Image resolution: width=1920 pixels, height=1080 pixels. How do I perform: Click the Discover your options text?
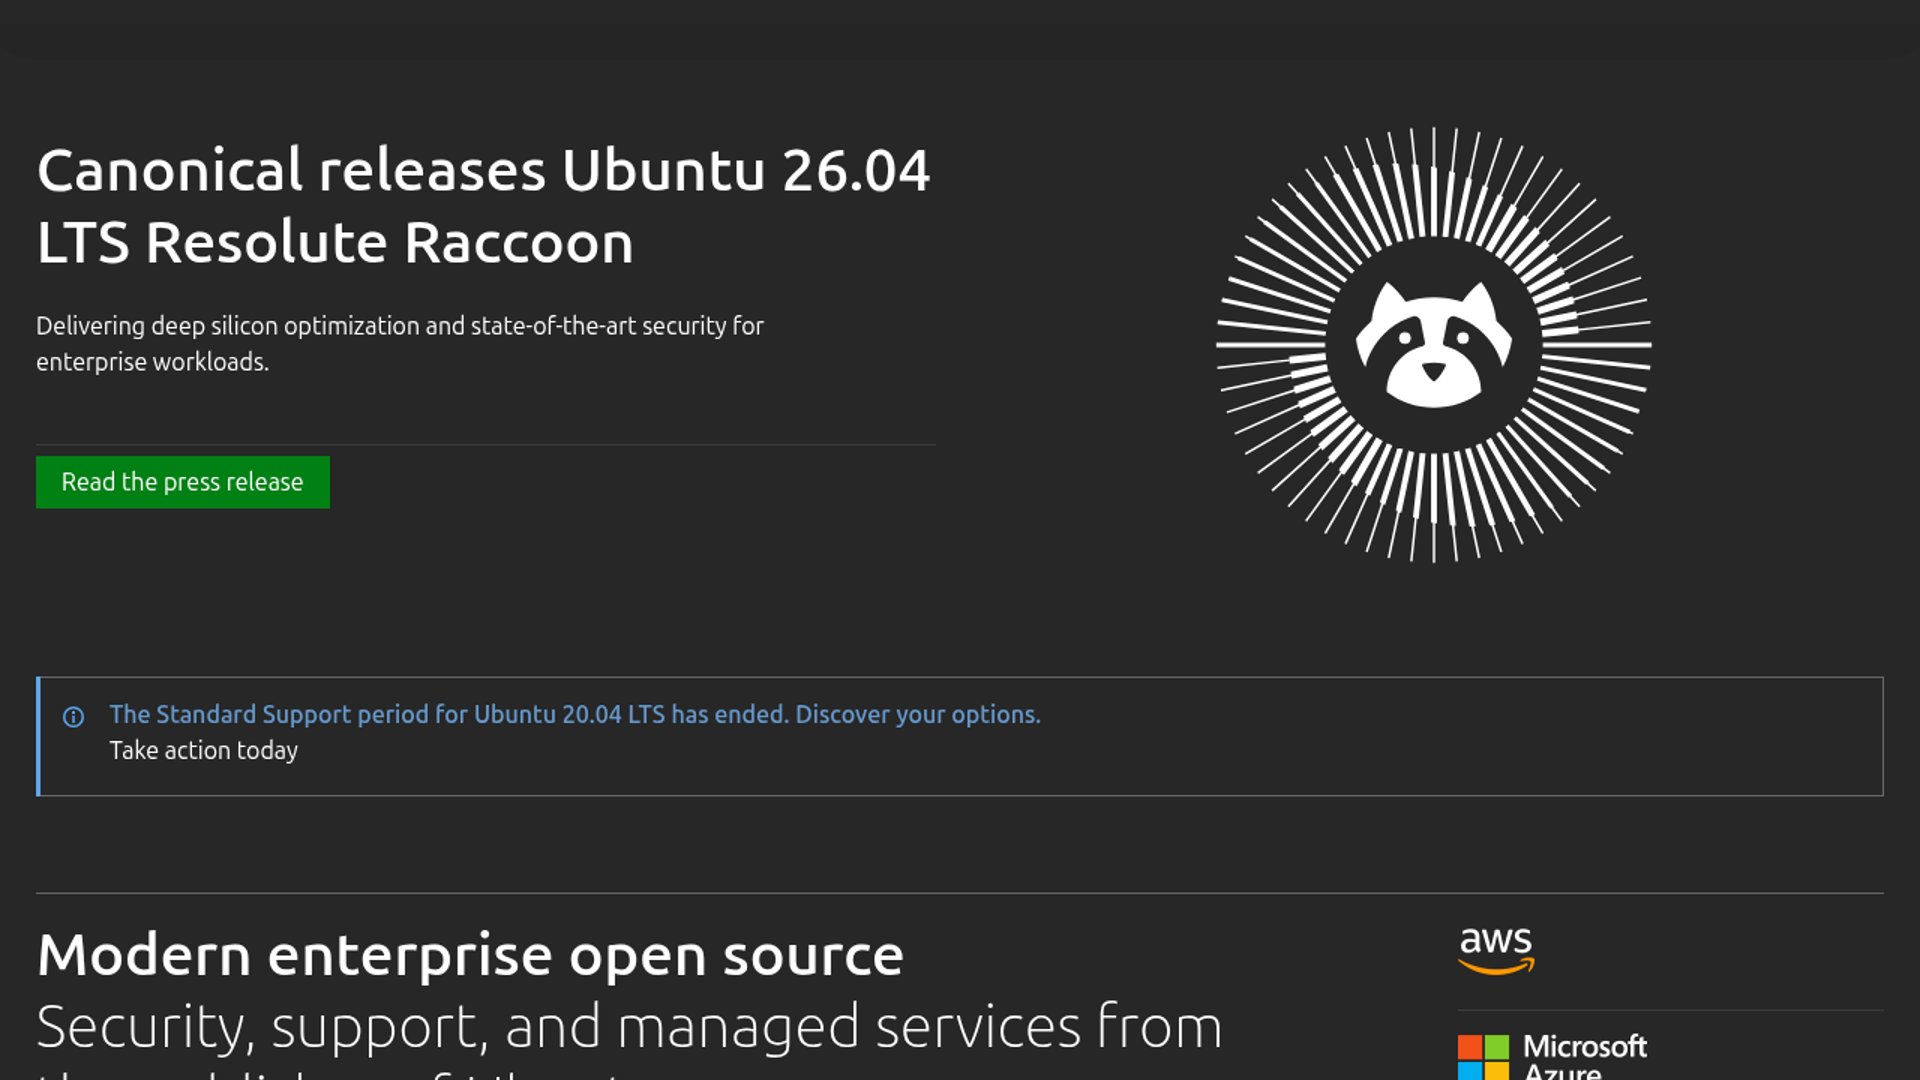tap(917, 714)
